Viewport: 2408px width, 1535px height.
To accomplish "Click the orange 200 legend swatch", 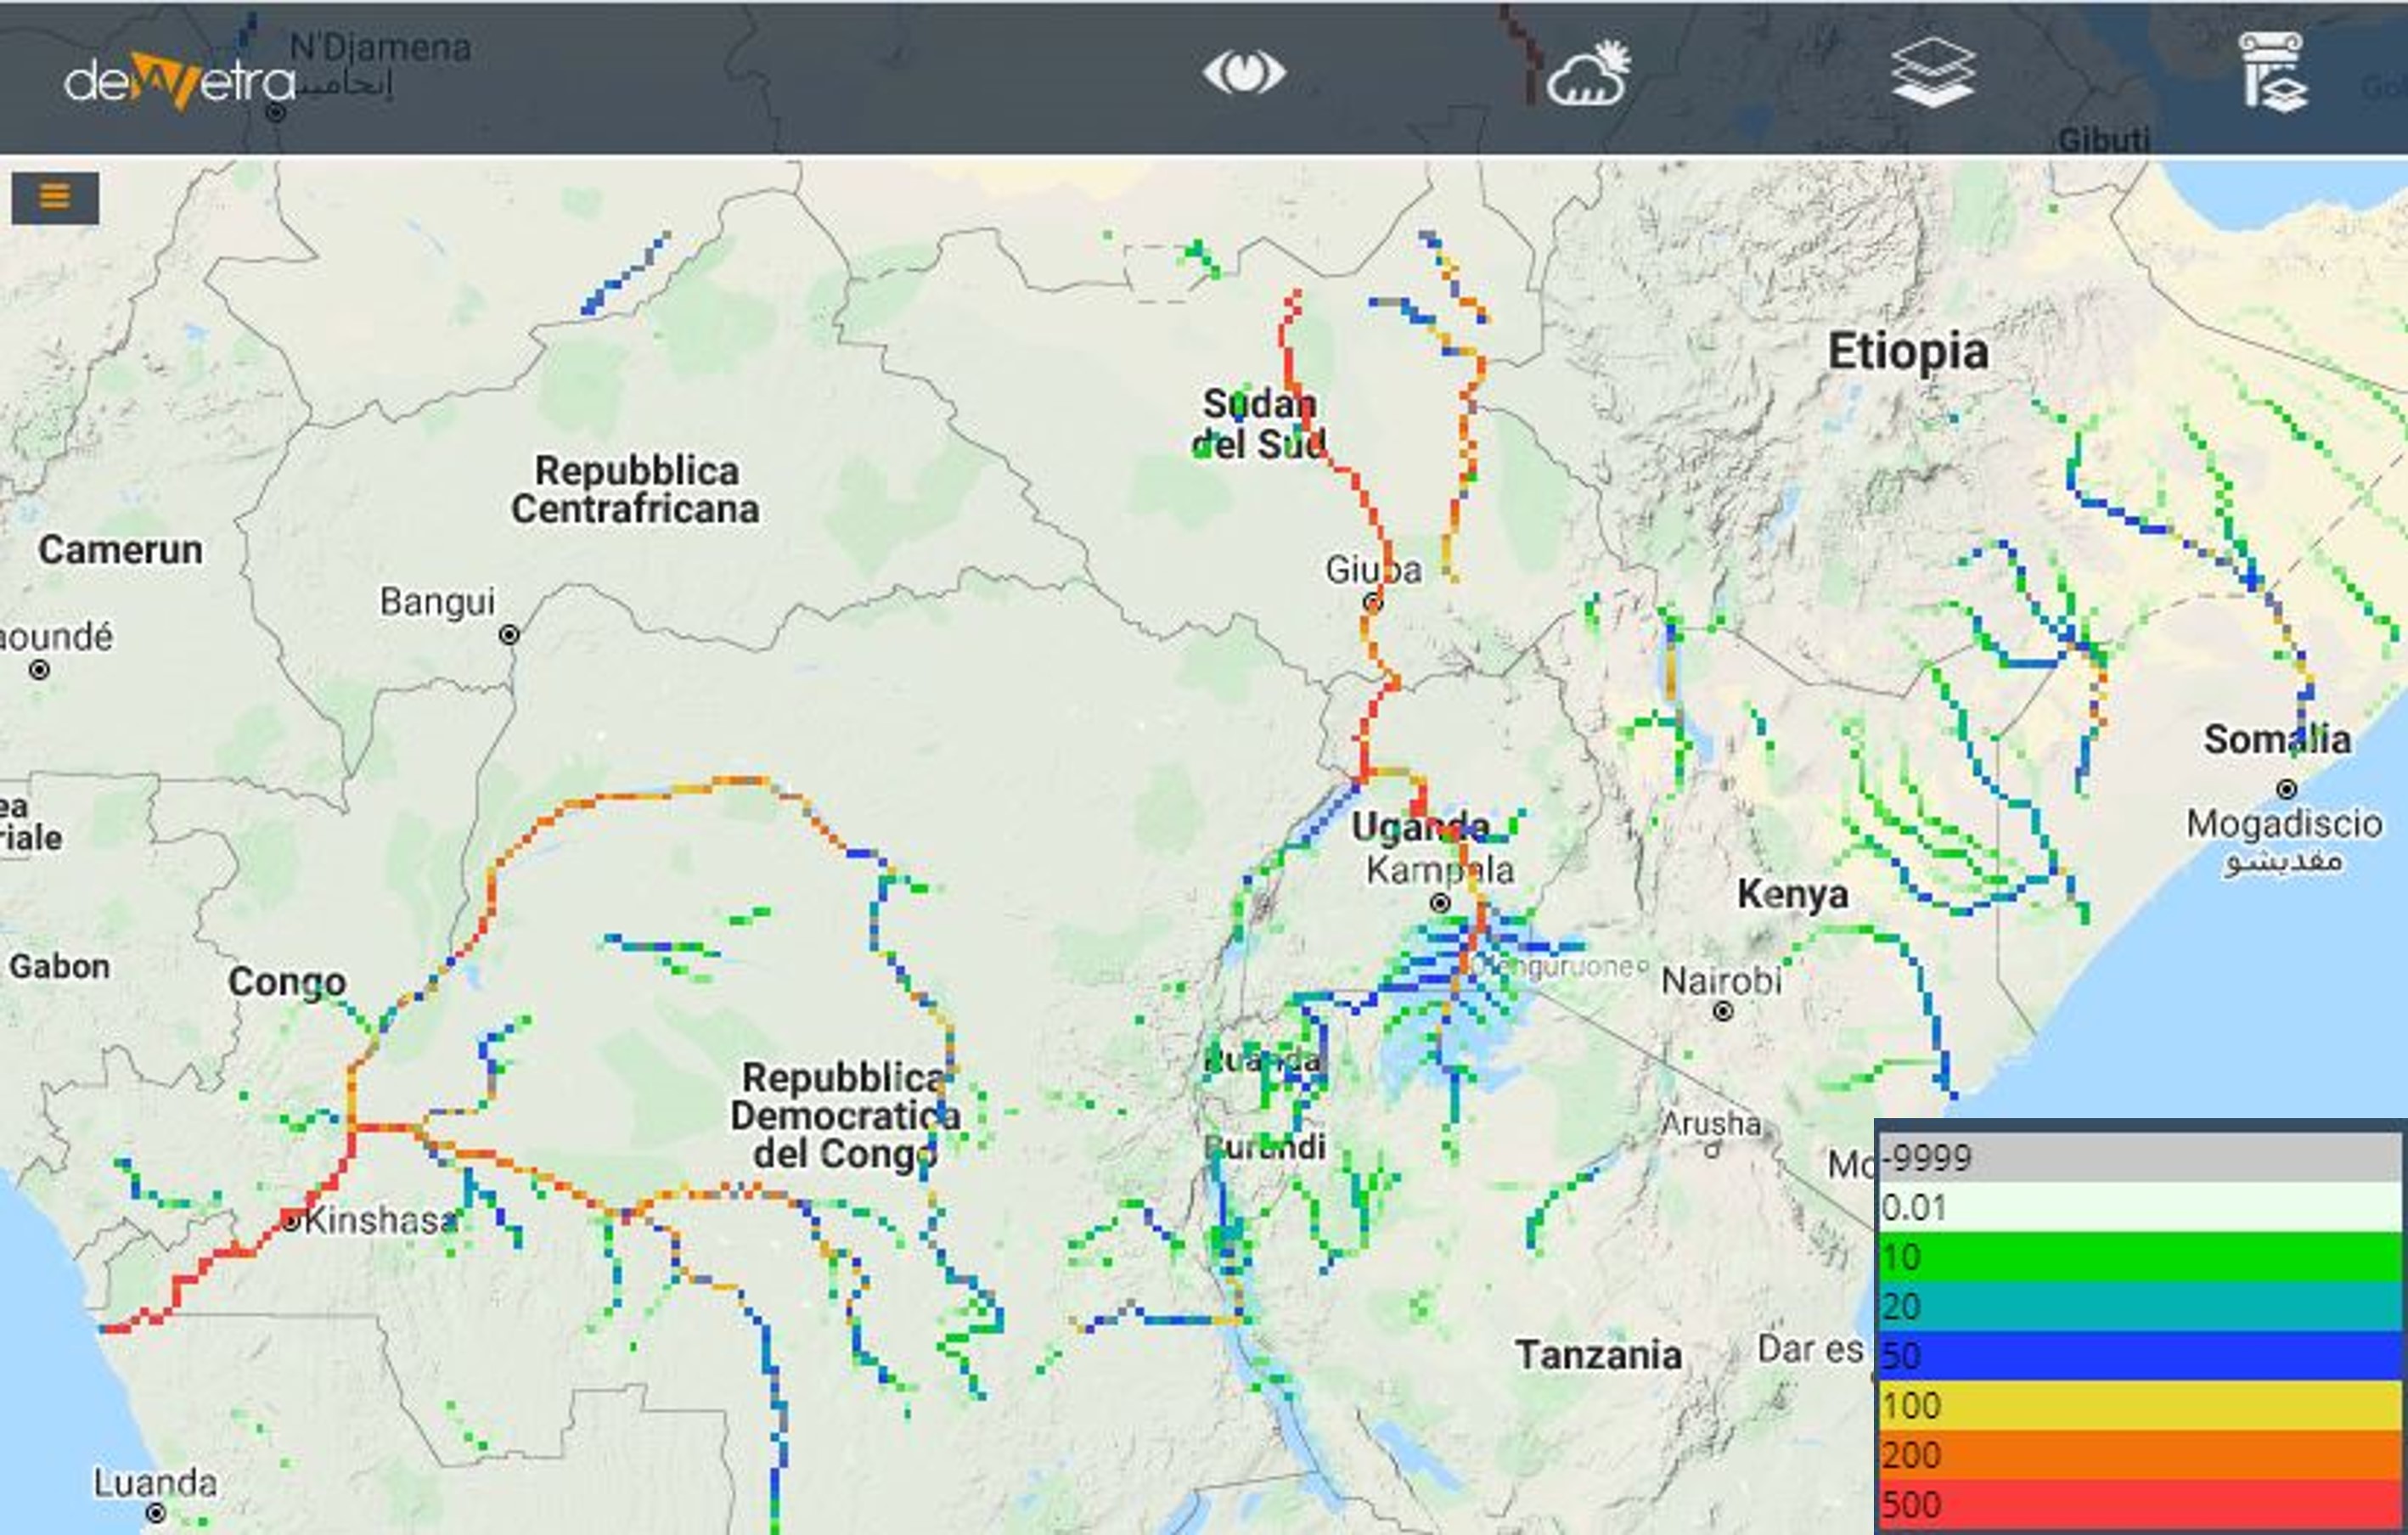I will (2140, 1455).
